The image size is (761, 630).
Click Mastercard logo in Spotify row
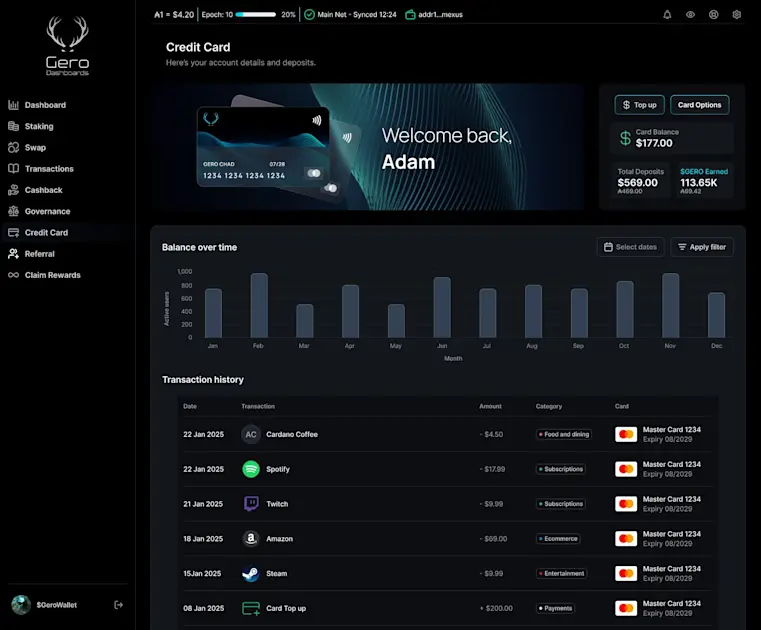click(626, 469)
